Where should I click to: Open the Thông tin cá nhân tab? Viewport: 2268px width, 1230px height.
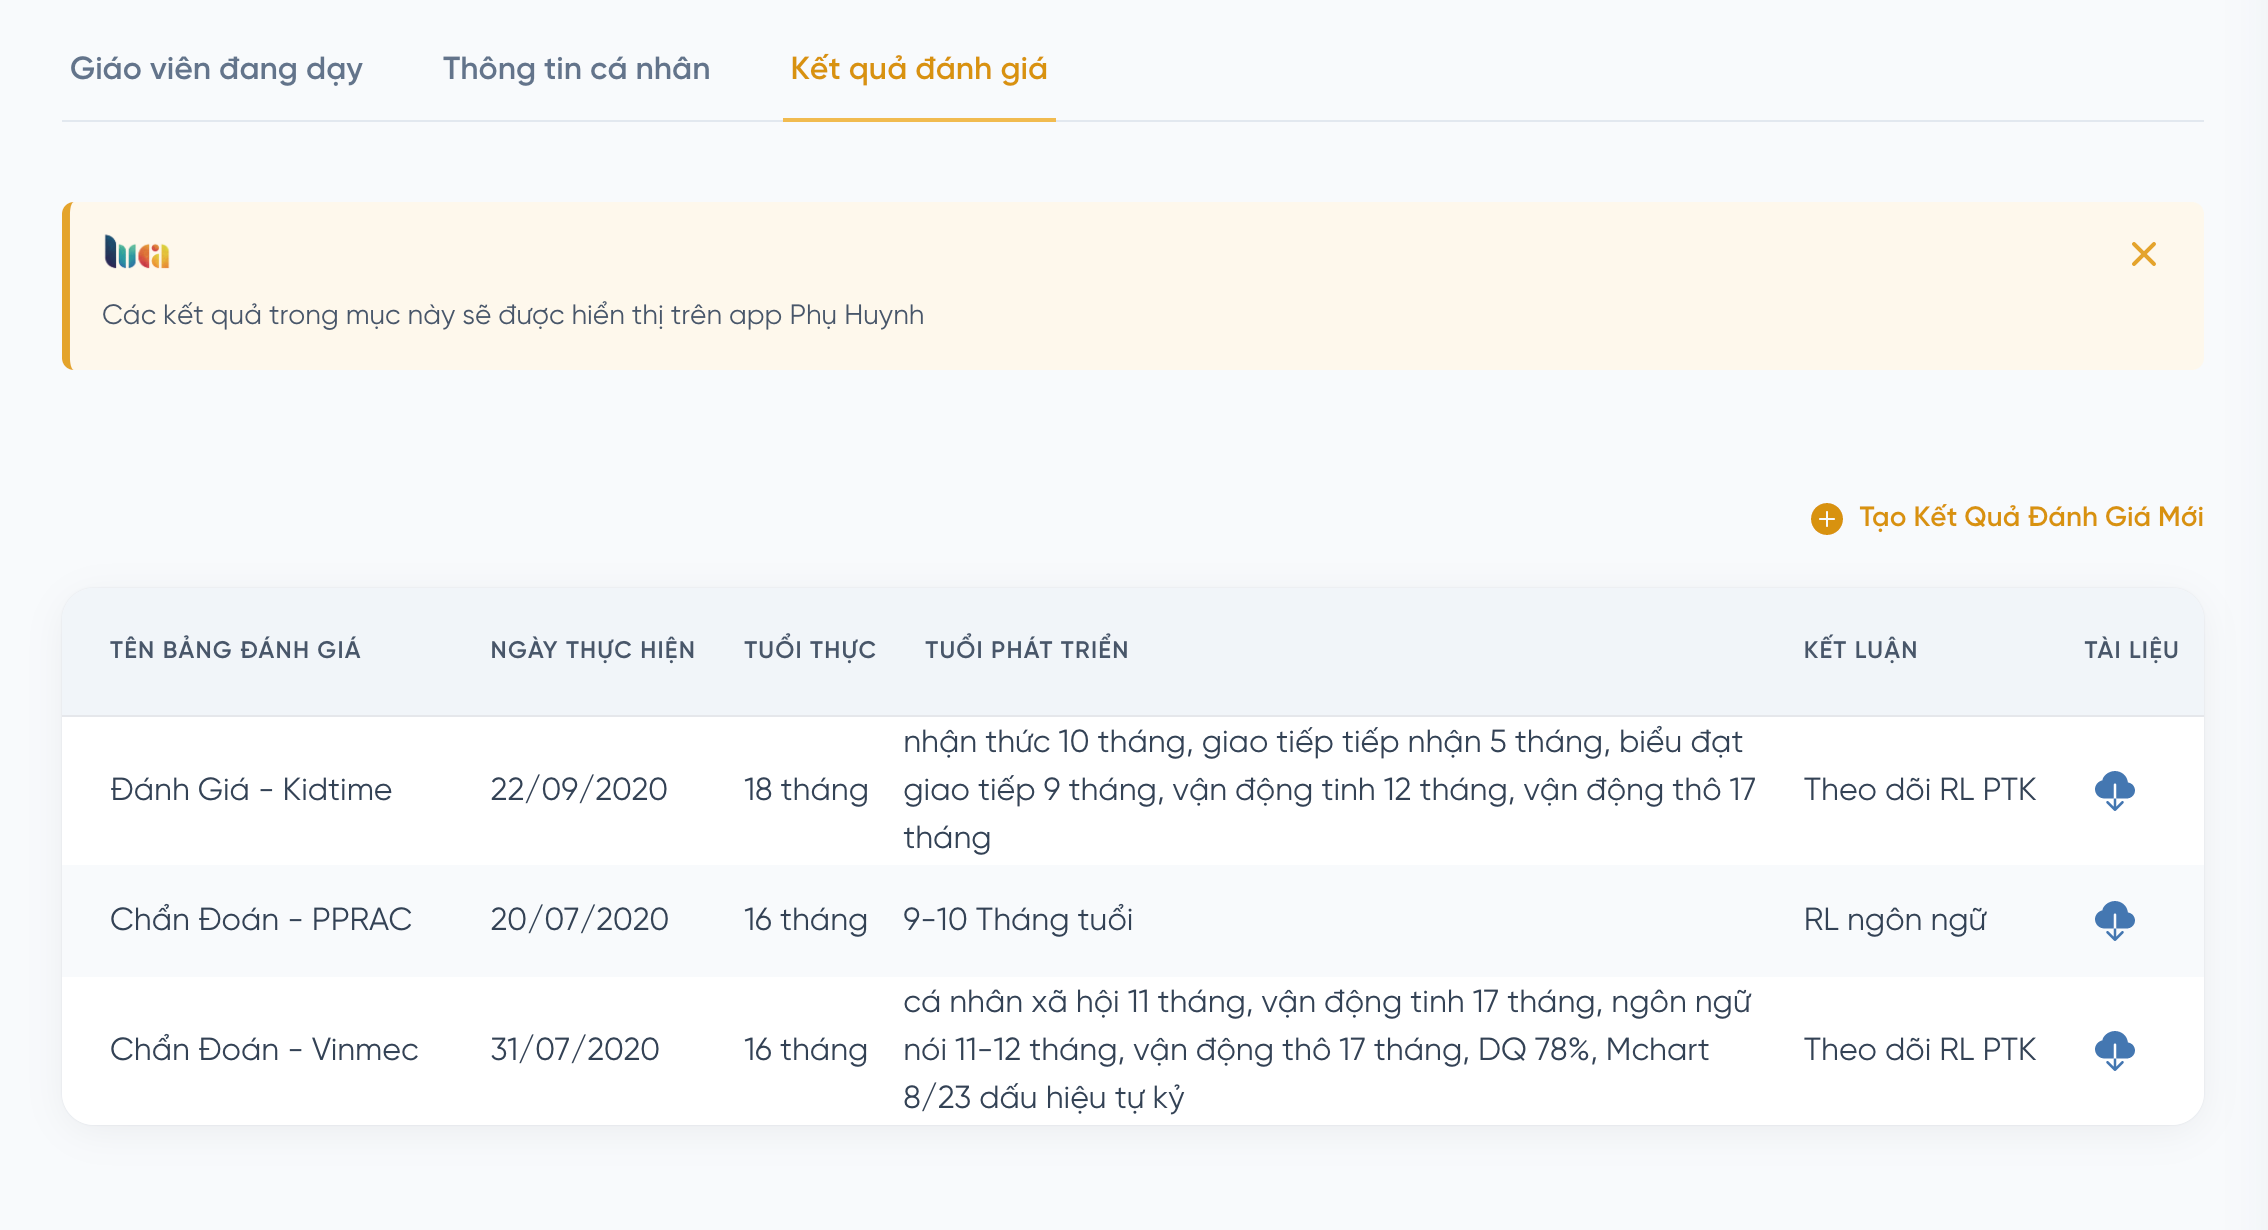point(576,69)
